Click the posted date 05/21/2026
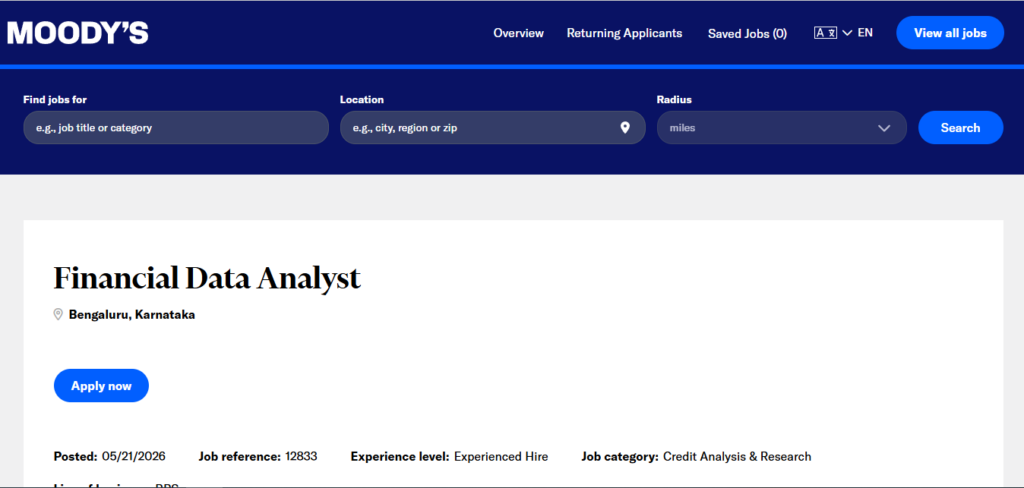 [x=134, y=456]
